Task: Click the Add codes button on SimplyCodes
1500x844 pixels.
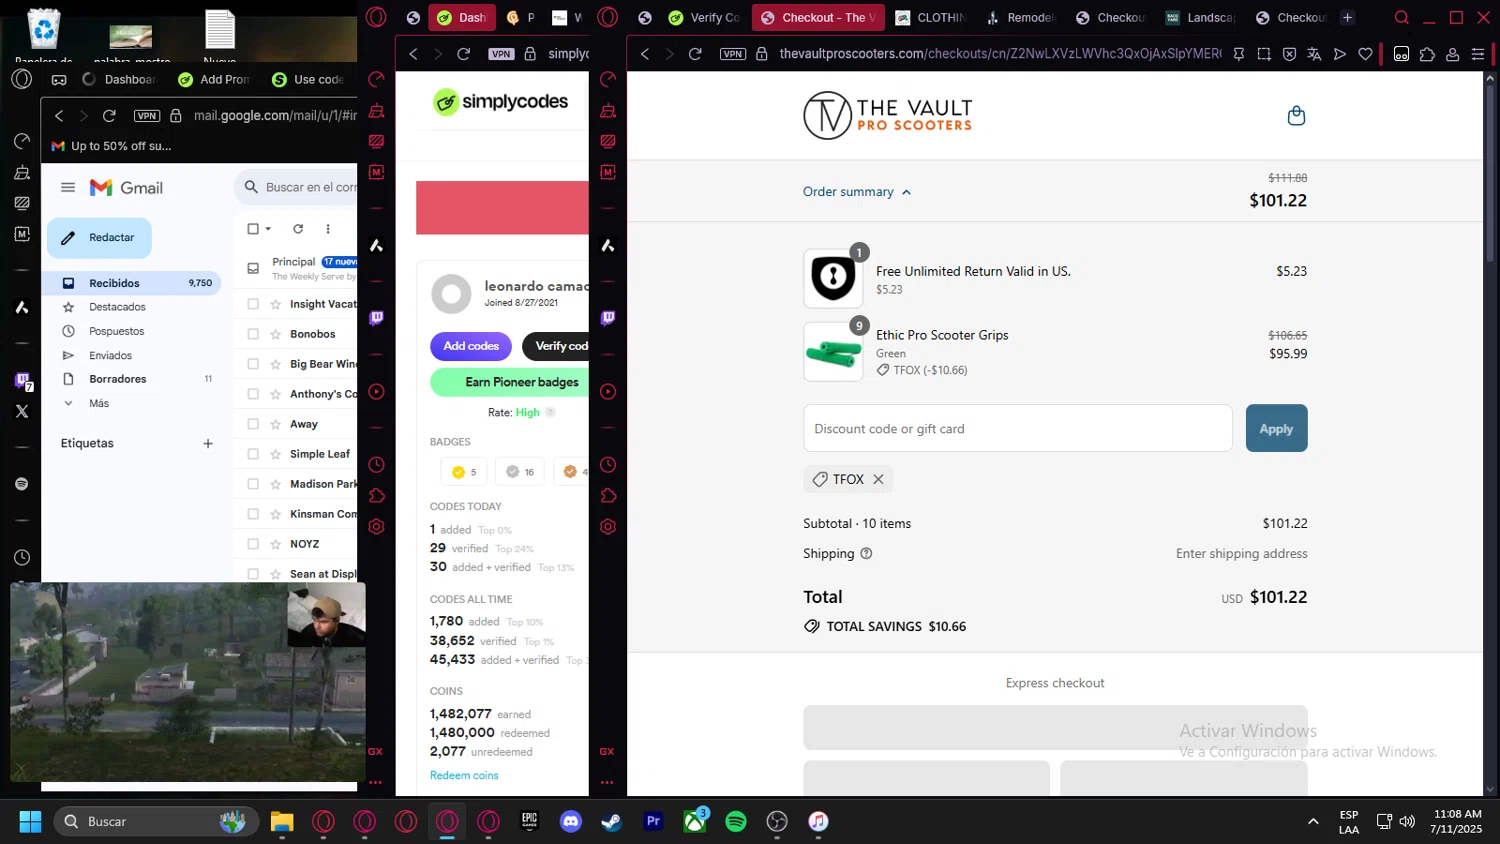Action: coord(471,346)
